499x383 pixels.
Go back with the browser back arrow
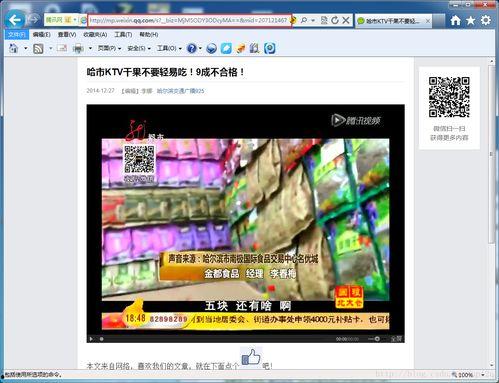pos(15,20)
